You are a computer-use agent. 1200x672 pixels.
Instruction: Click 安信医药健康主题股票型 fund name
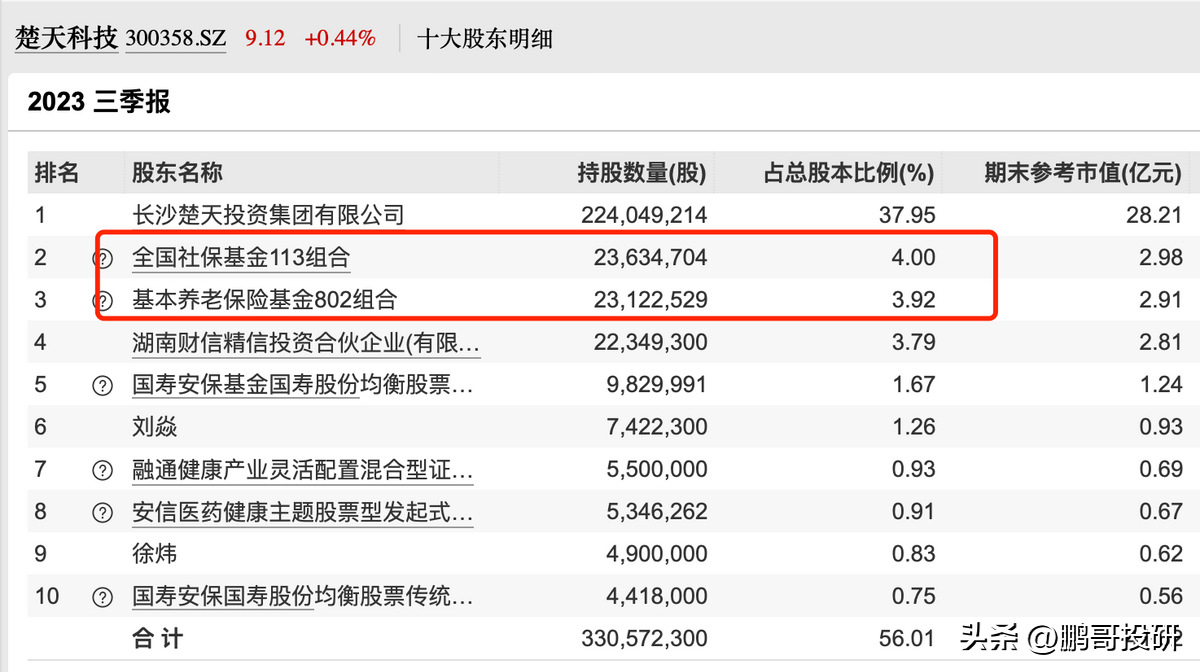(x=300, y=512)
